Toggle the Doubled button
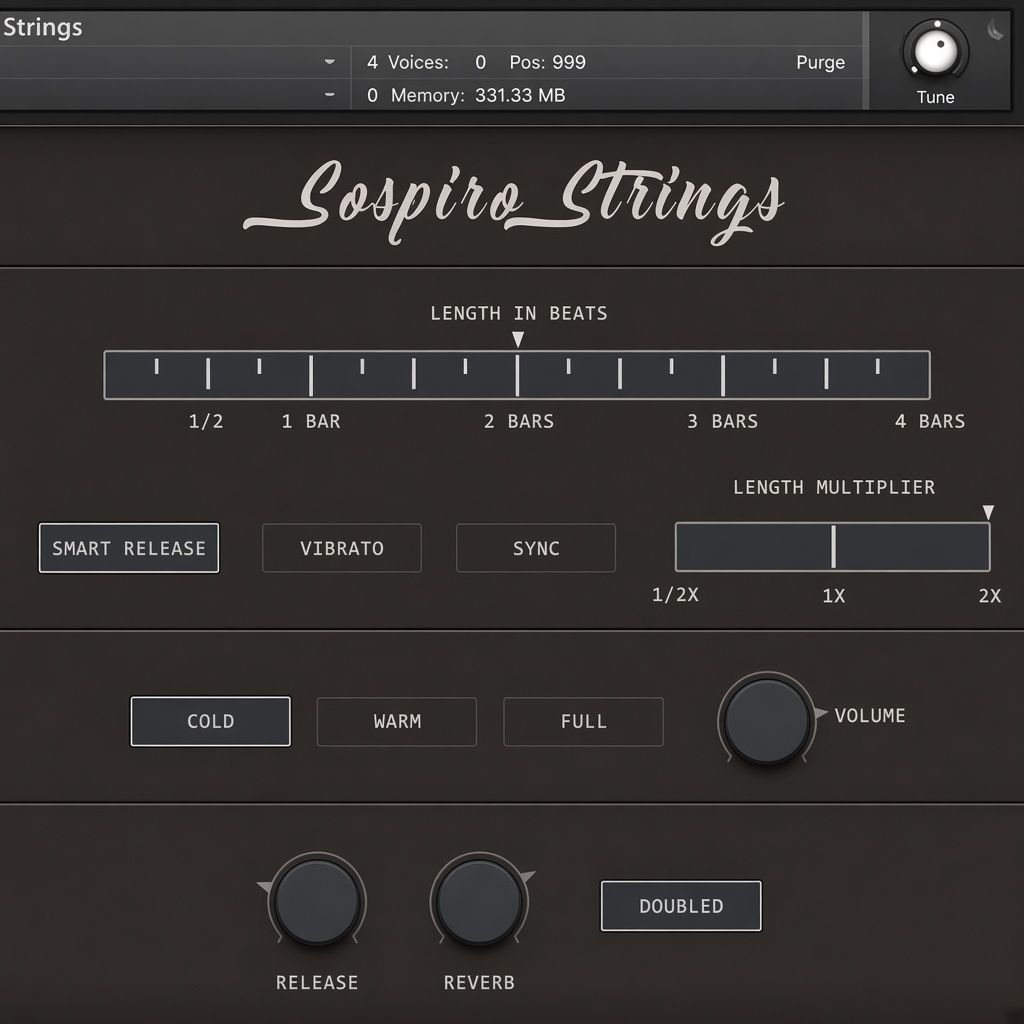This screenshot has width=1024, height=1024. (x=680, y=906)
